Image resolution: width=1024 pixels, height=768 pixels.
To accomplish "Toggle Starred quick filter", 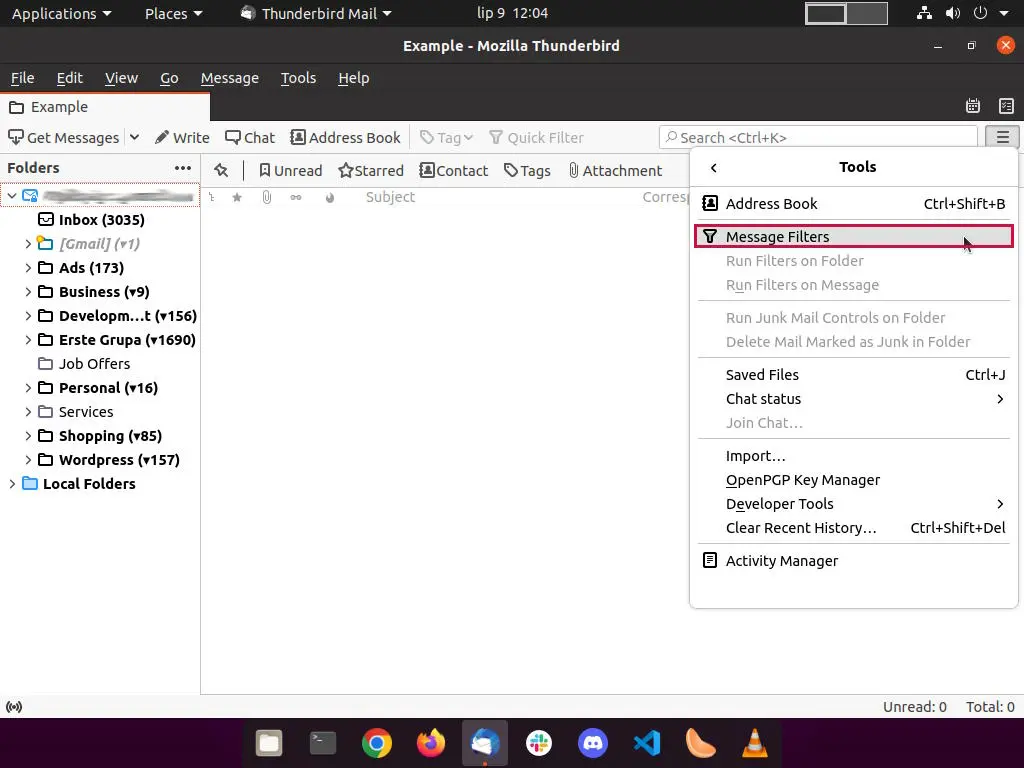I will (371, 170).
